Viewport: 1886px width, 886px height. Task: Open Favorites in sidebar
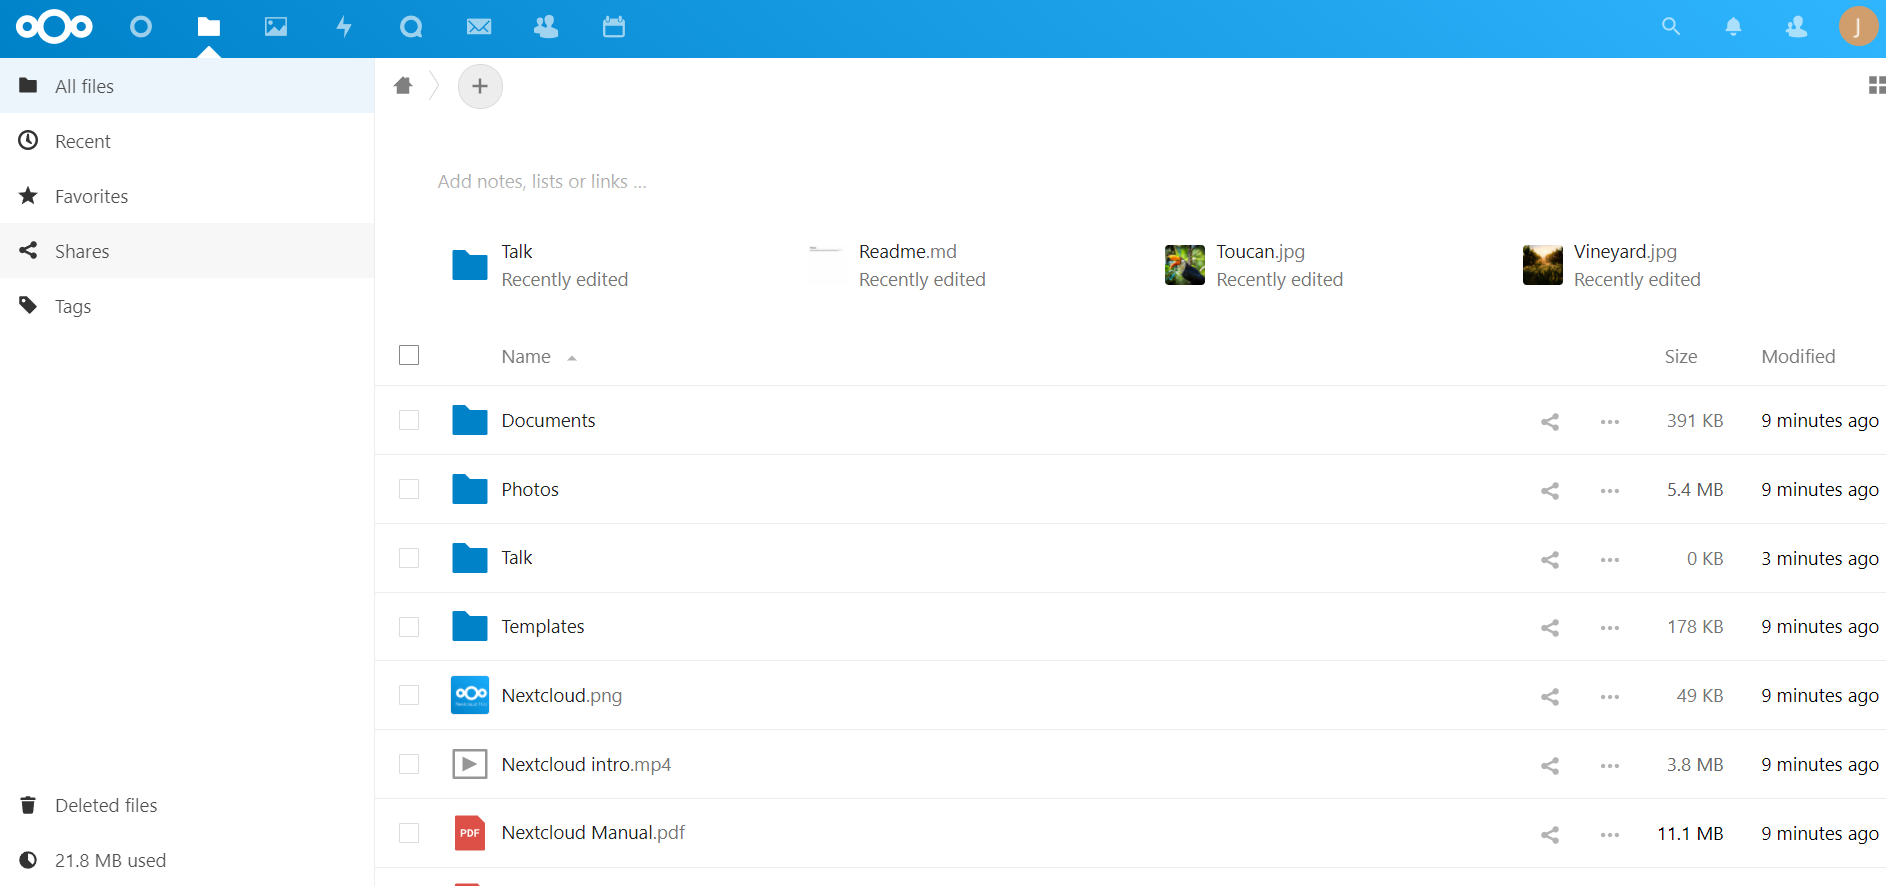coord(187,196)
